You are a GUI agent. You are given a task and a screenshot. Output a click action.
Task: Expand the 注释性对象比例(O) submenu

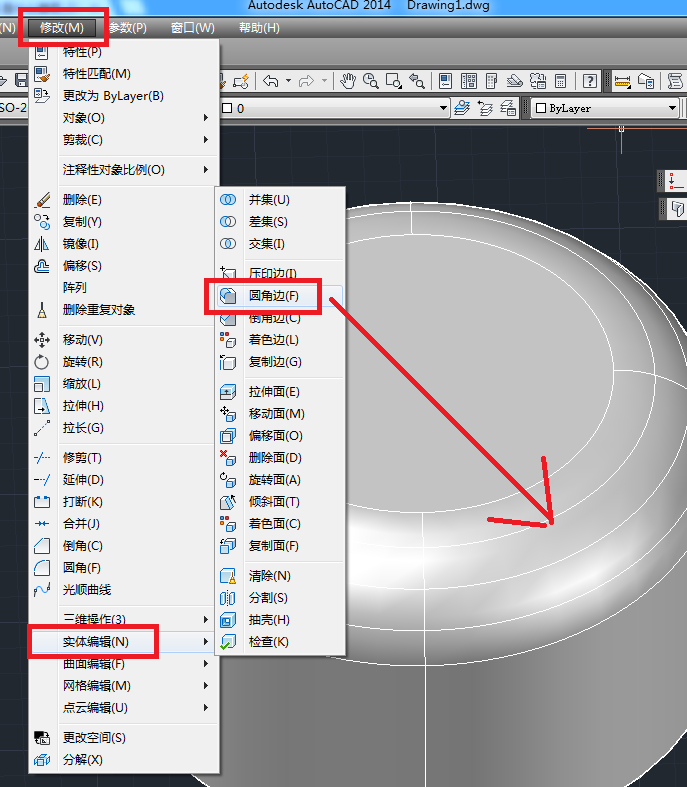(x=124, y=170)
